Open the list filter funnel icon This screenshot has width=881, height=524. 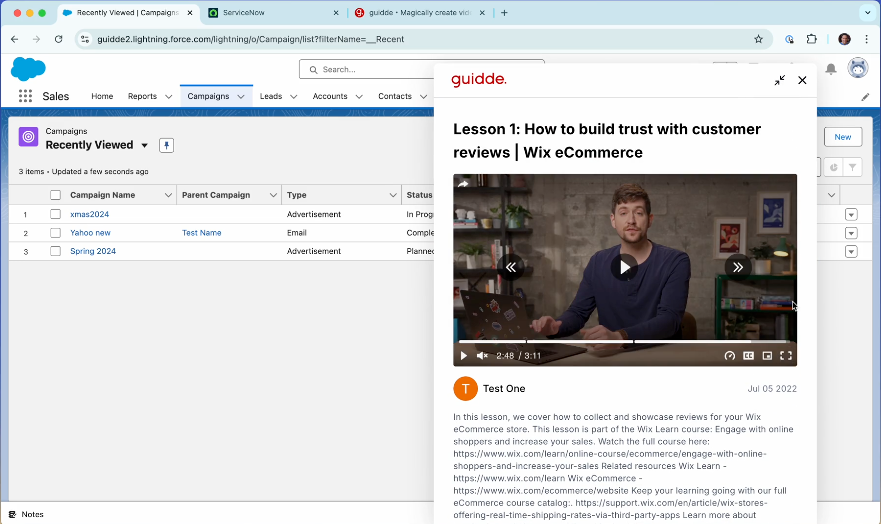tap(852, 167)
